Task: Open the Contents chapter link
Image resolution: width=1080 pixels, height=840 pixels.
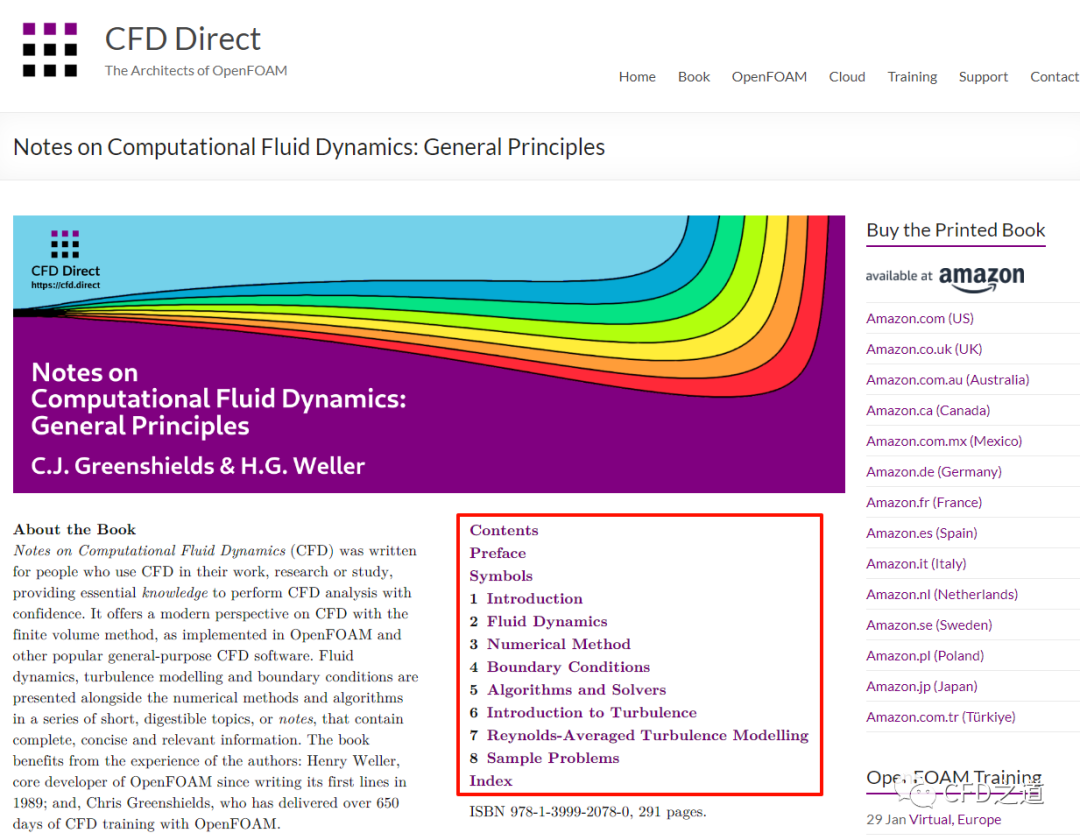Action: 504,530
